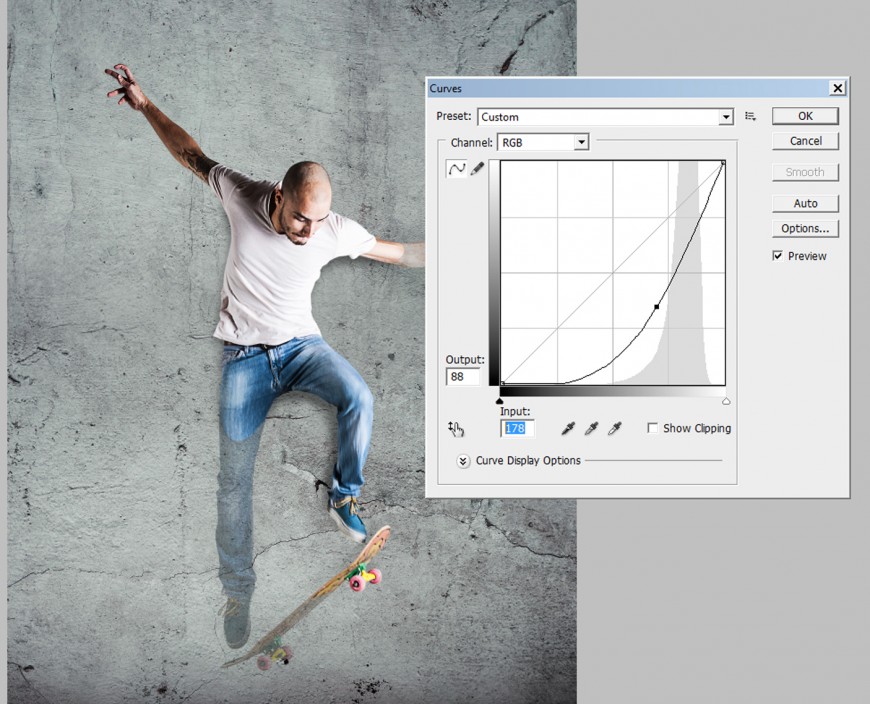The image size is (870, 704).
Task: Click the Output value field
Action: click(463, 377)
